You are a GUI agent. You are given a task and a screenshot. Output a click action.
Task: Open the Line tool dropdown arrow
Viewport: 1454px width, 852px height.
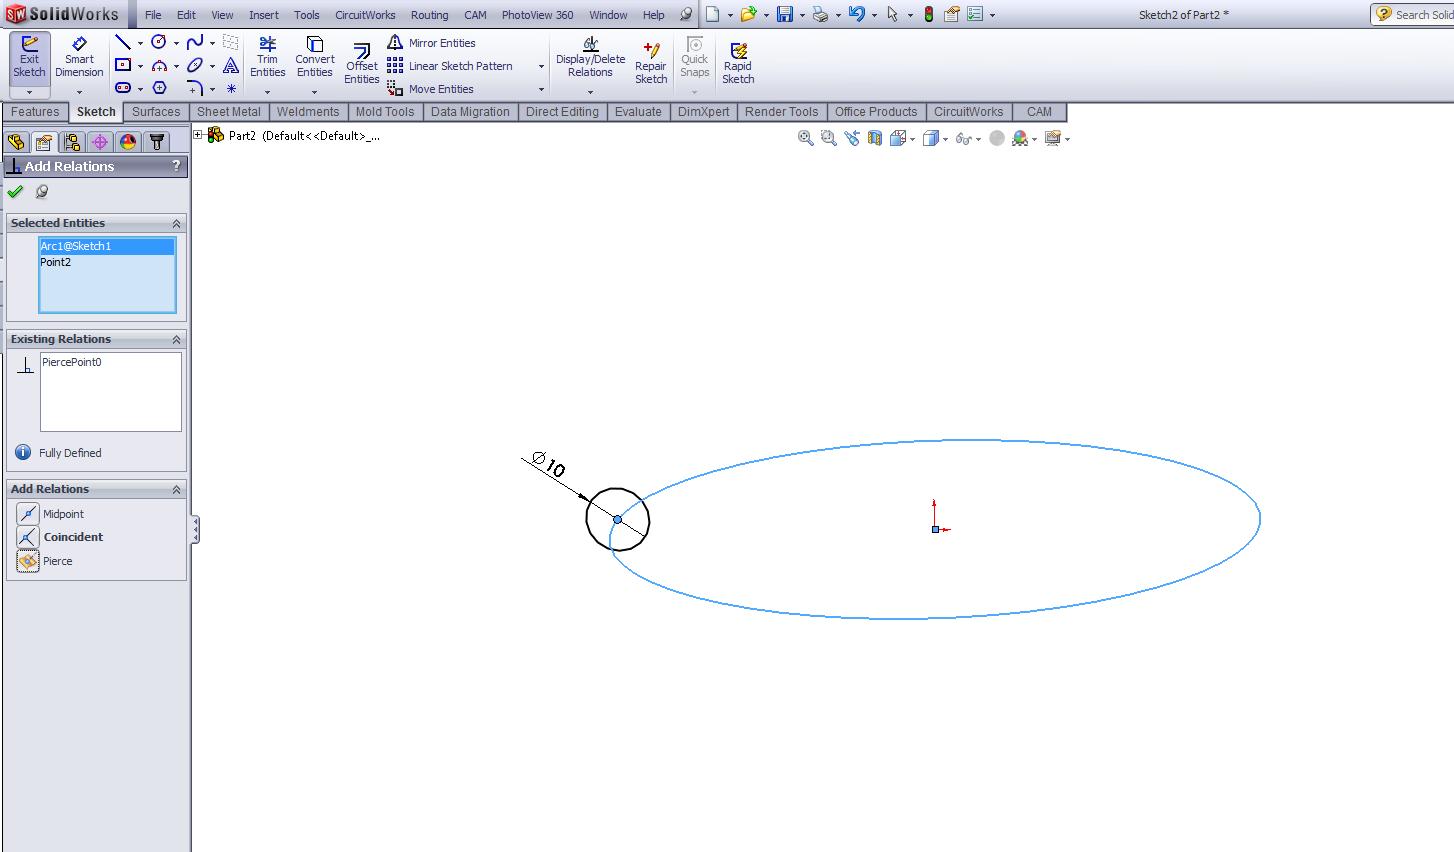click(140, 43)
